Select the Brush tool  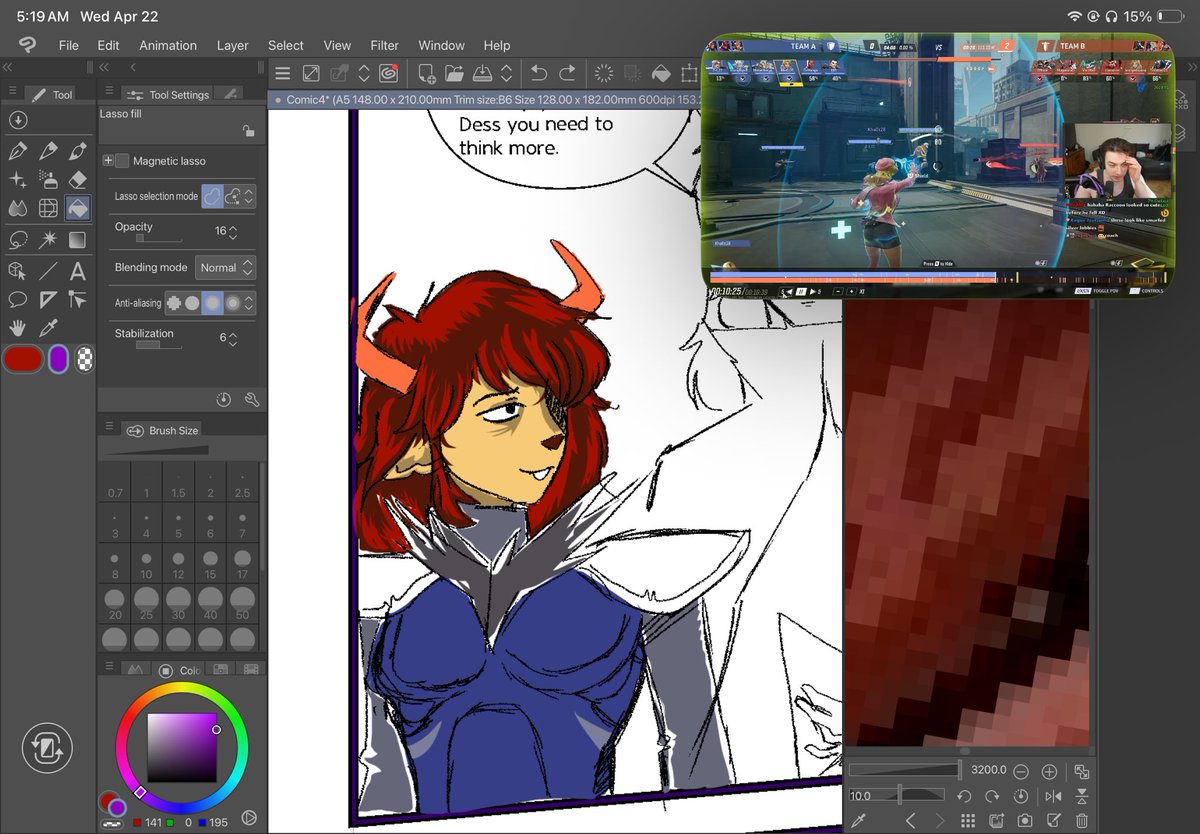click(77, 151)
